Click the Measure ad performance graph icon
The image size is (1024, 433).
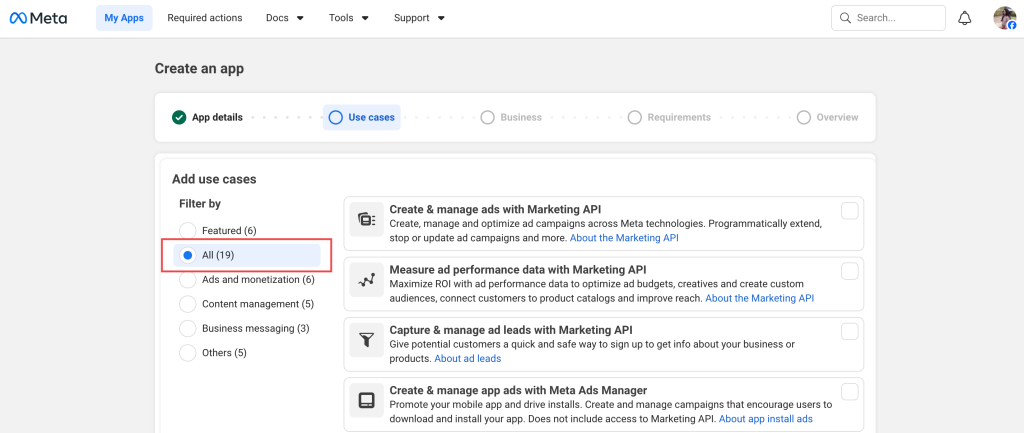367,281
